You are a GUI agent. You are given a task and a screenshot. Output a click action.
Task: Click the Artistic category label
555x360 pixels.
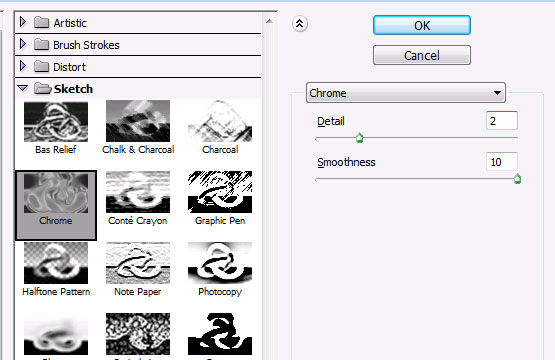tap(70, 23)
